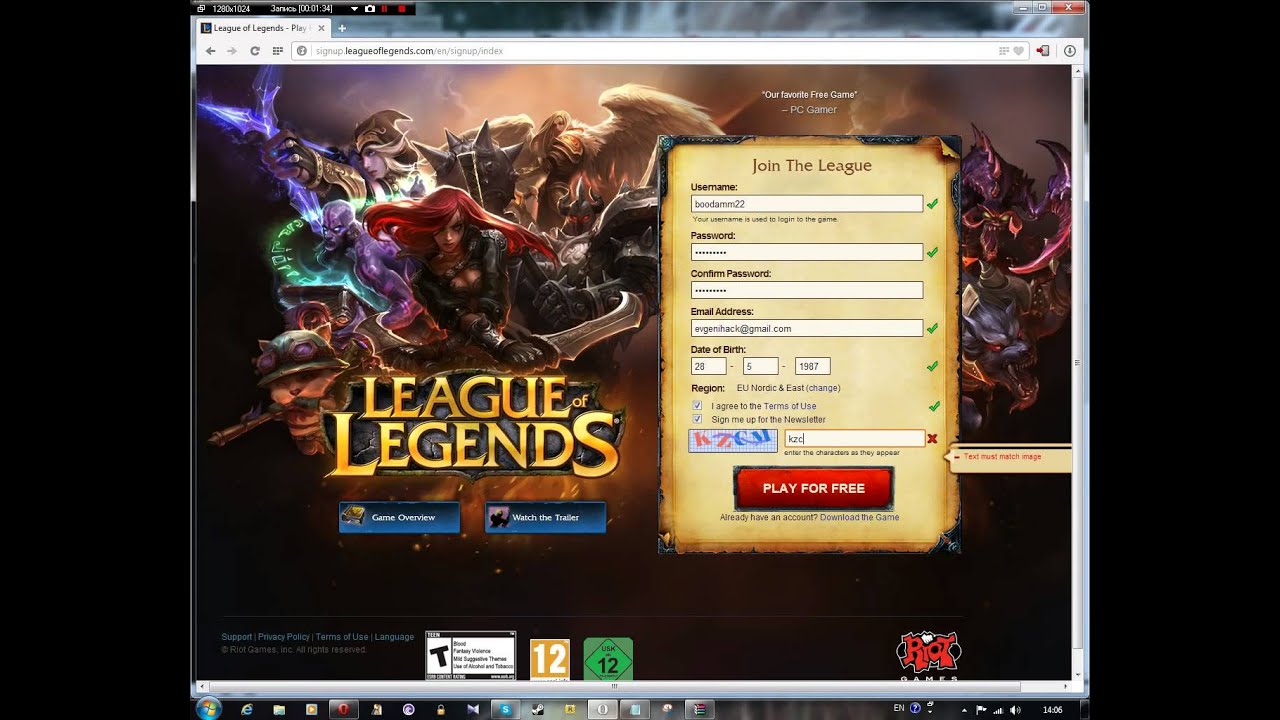This screenshot has height=720, width=1280.
Task: Close the League of Legends tab
Action: tap(321, 28)
